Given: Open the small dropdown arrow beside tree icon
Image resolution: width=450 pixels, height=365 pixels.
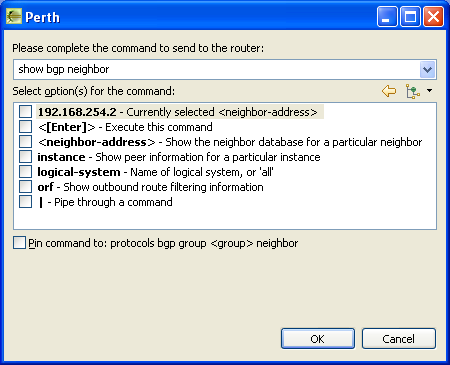Looking at the screenshot, I should point(430,91).
